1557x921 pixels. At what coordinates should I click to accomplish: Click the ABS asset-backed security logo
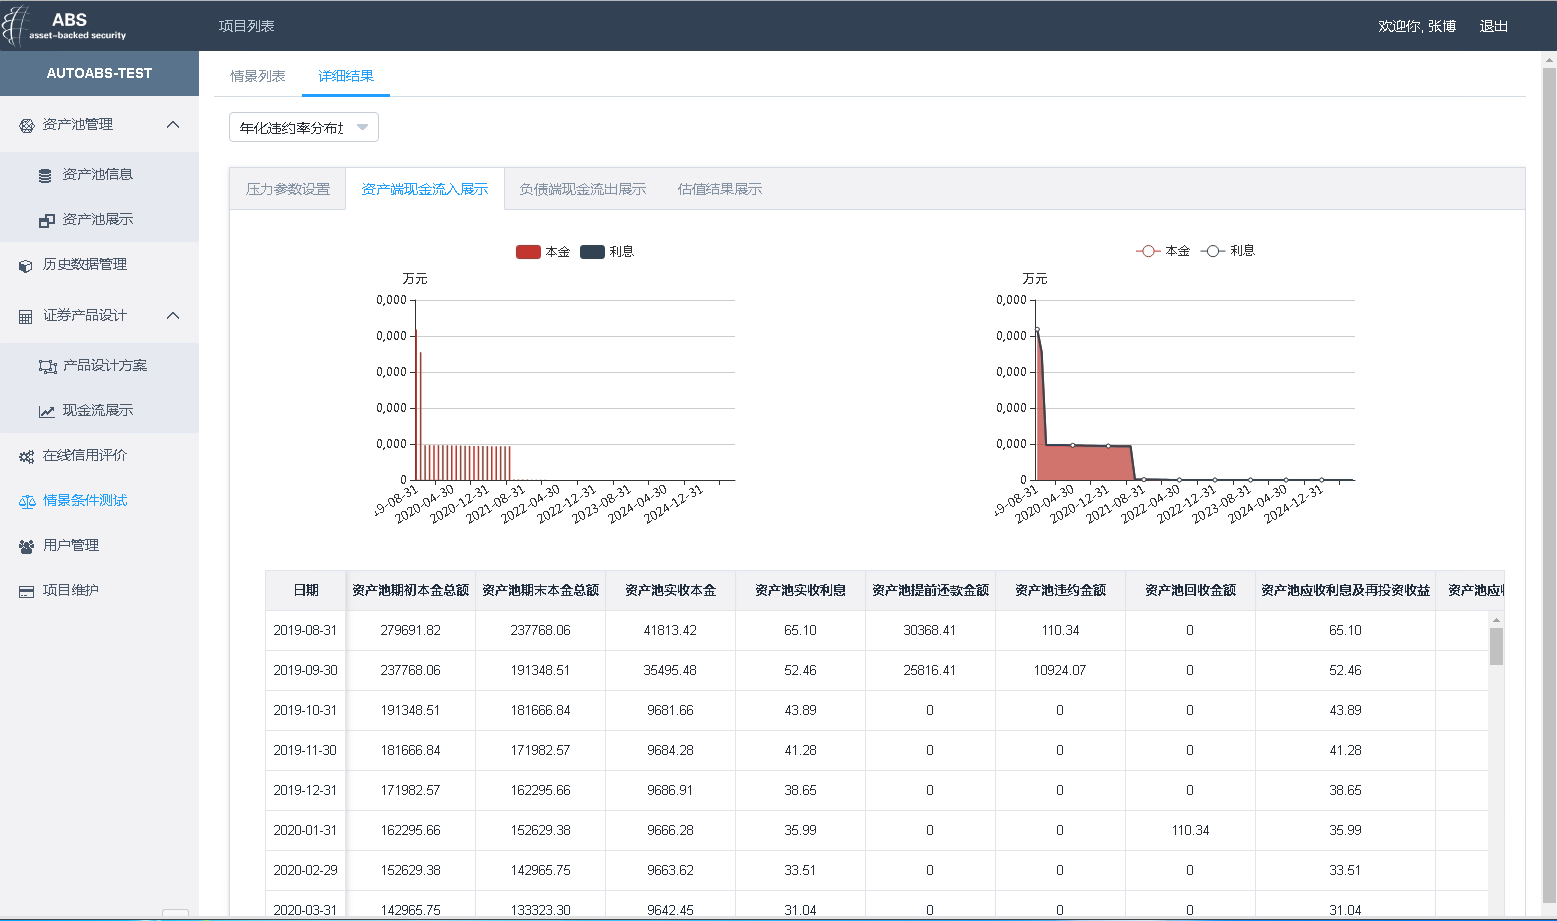pyautogui.click(x=66, y=26)
